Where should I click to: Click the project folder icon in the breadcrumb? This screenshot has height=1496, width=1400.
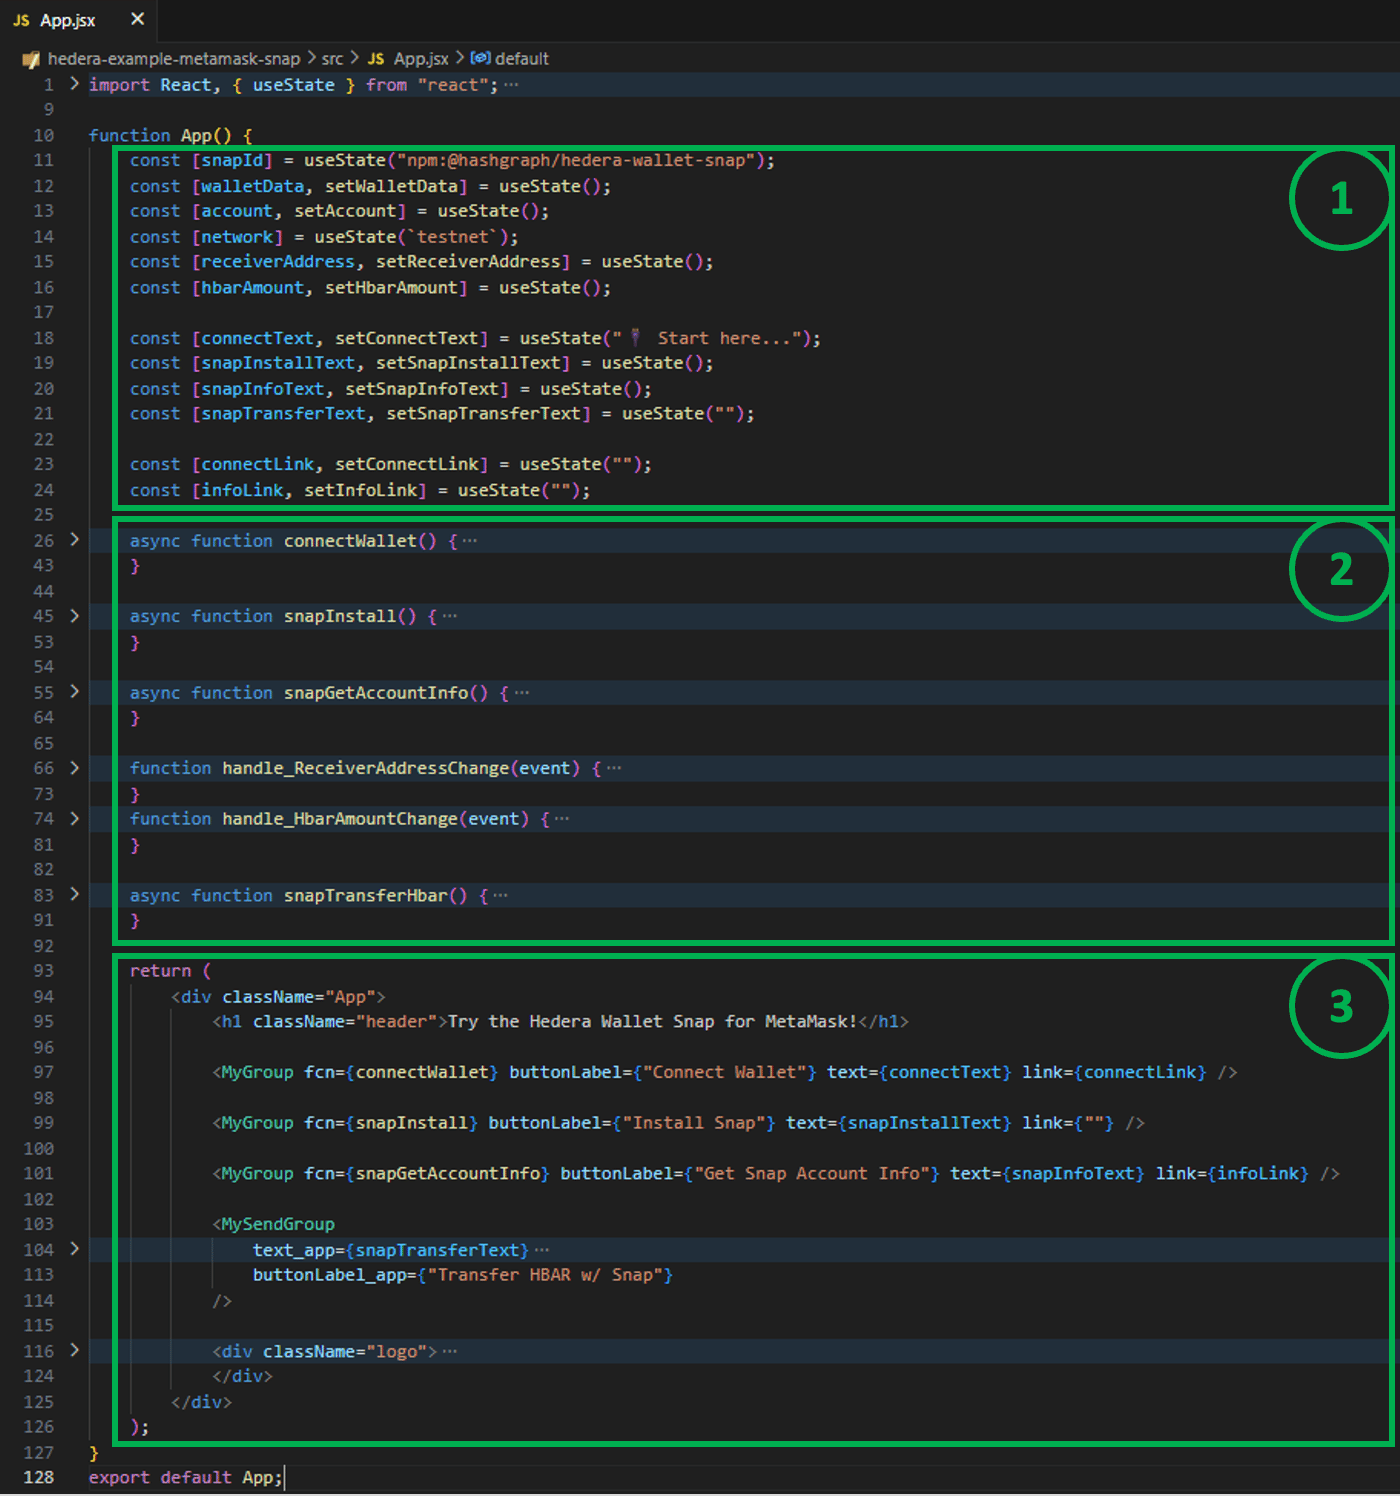[31, 59]
